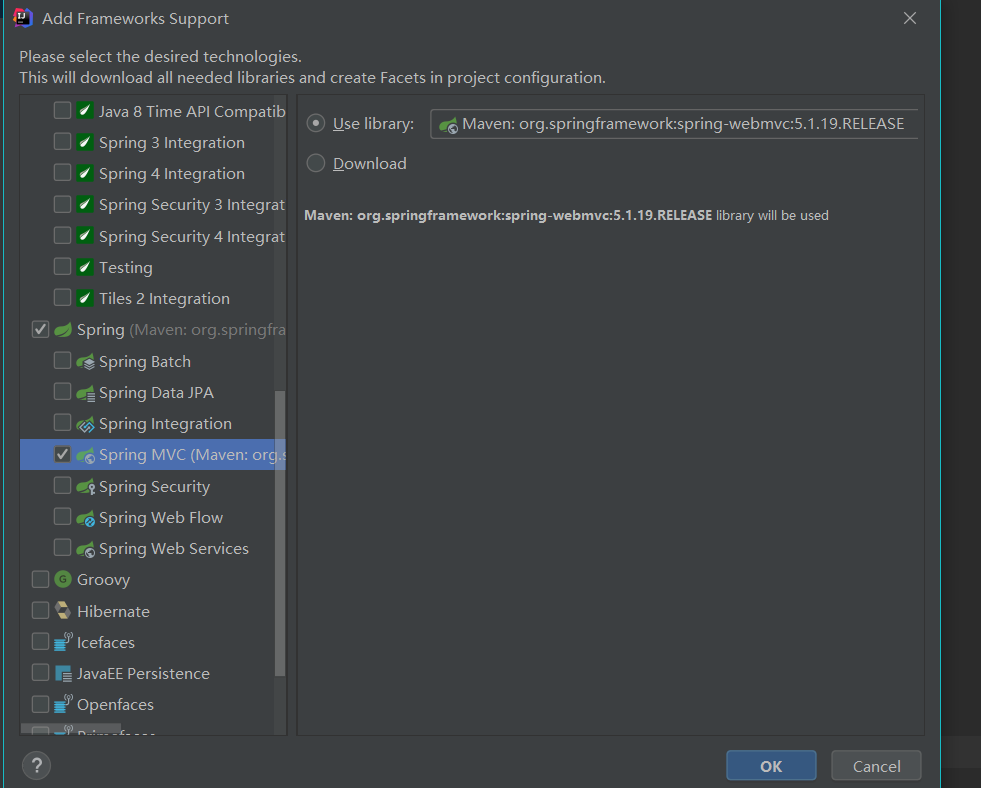Confirm with the OK button

[x=771, y=766]
